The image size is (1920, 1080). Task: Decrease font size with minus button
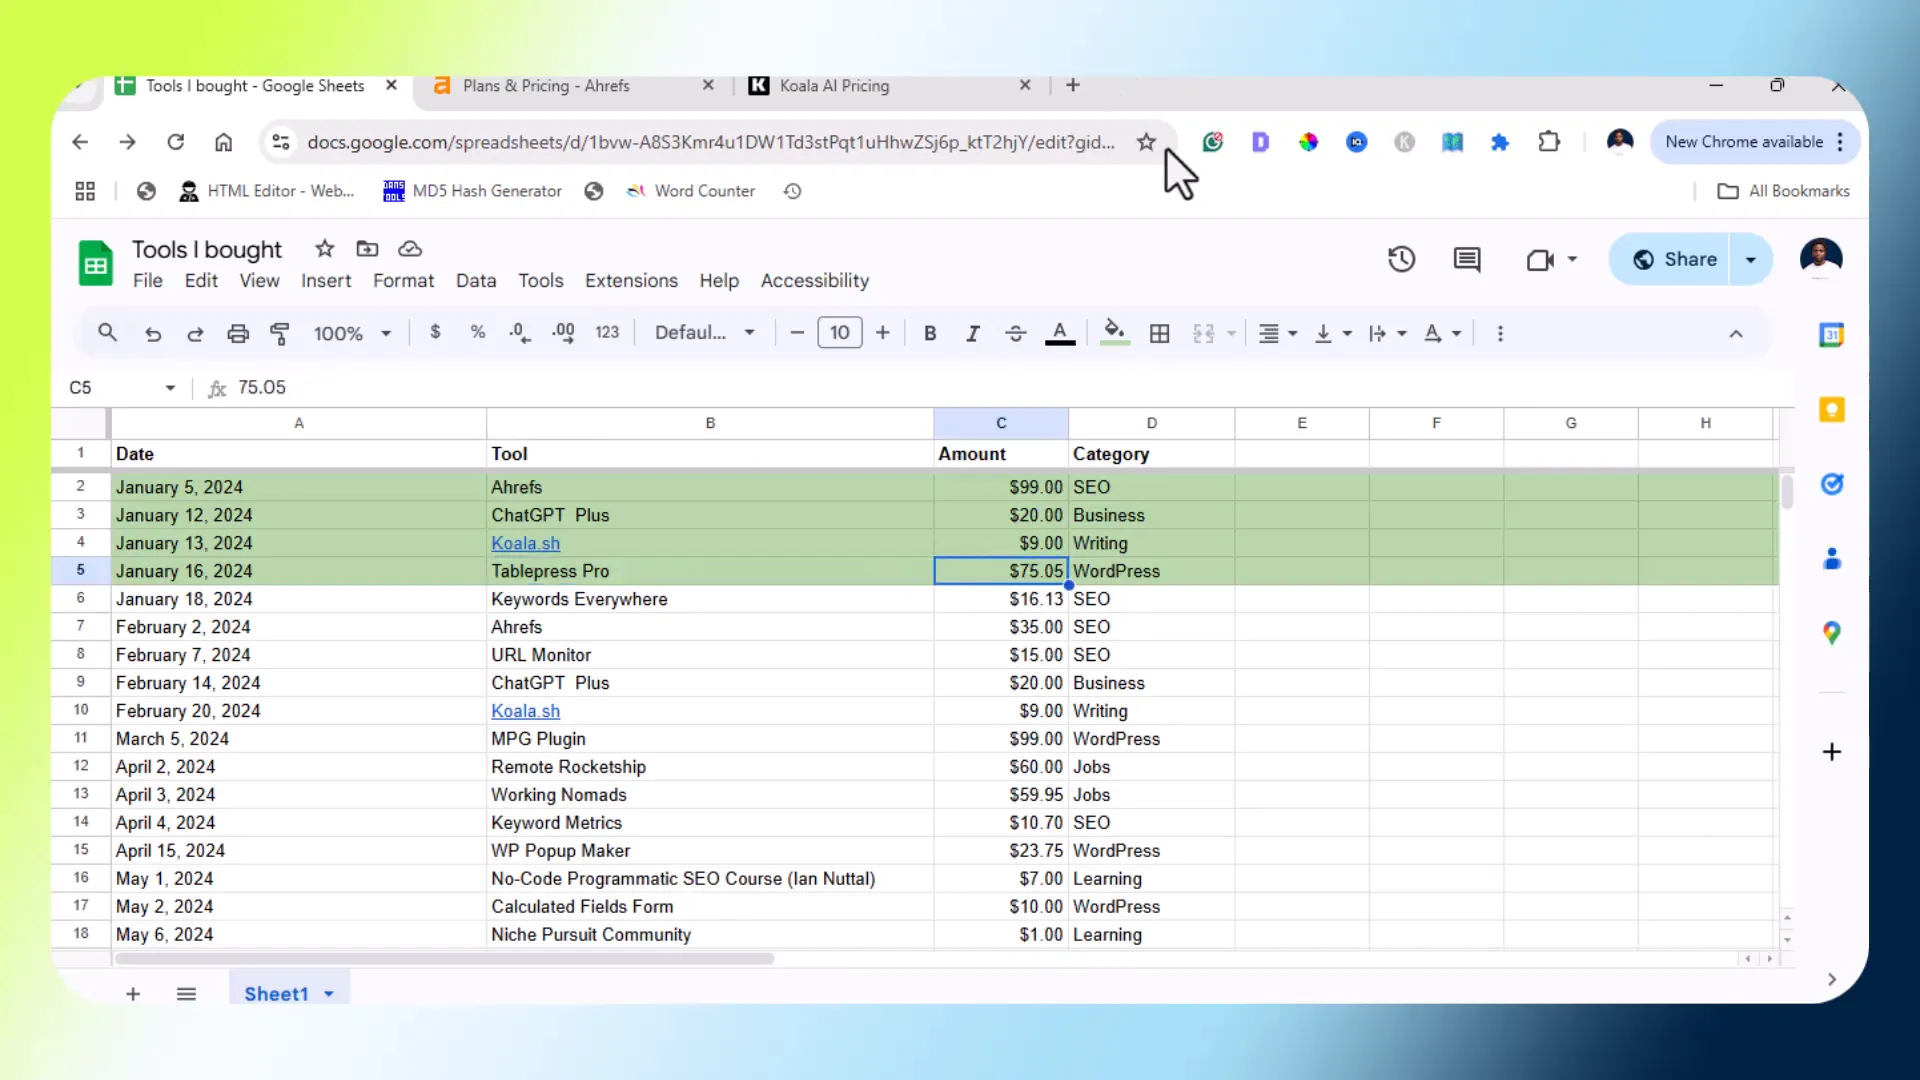797,333
